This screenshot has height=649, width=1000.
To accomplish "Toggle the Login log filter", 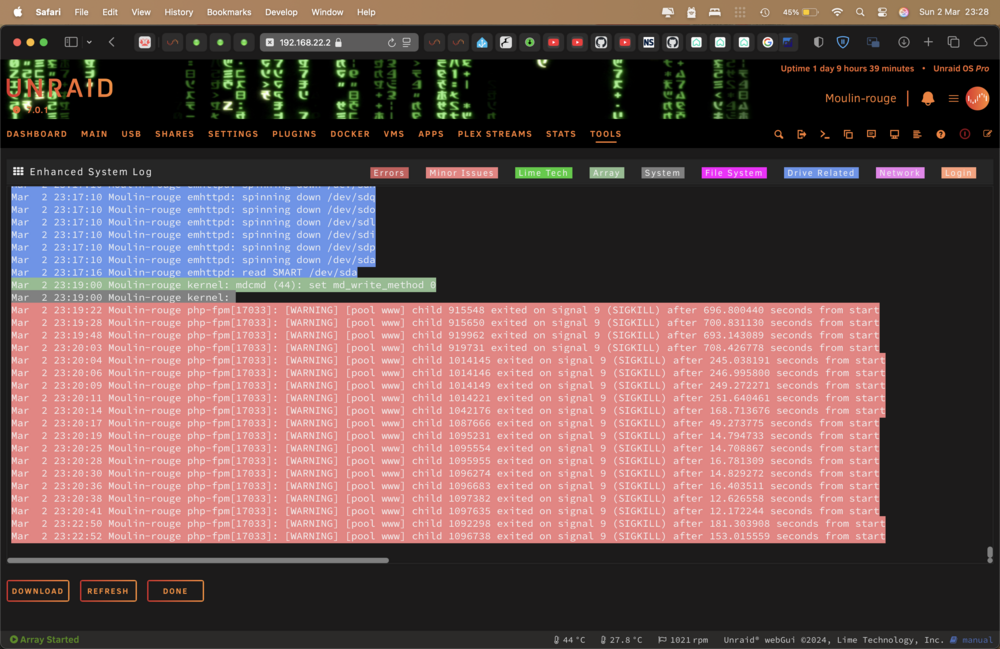I will pyautogui.click(x=958, y=173).
